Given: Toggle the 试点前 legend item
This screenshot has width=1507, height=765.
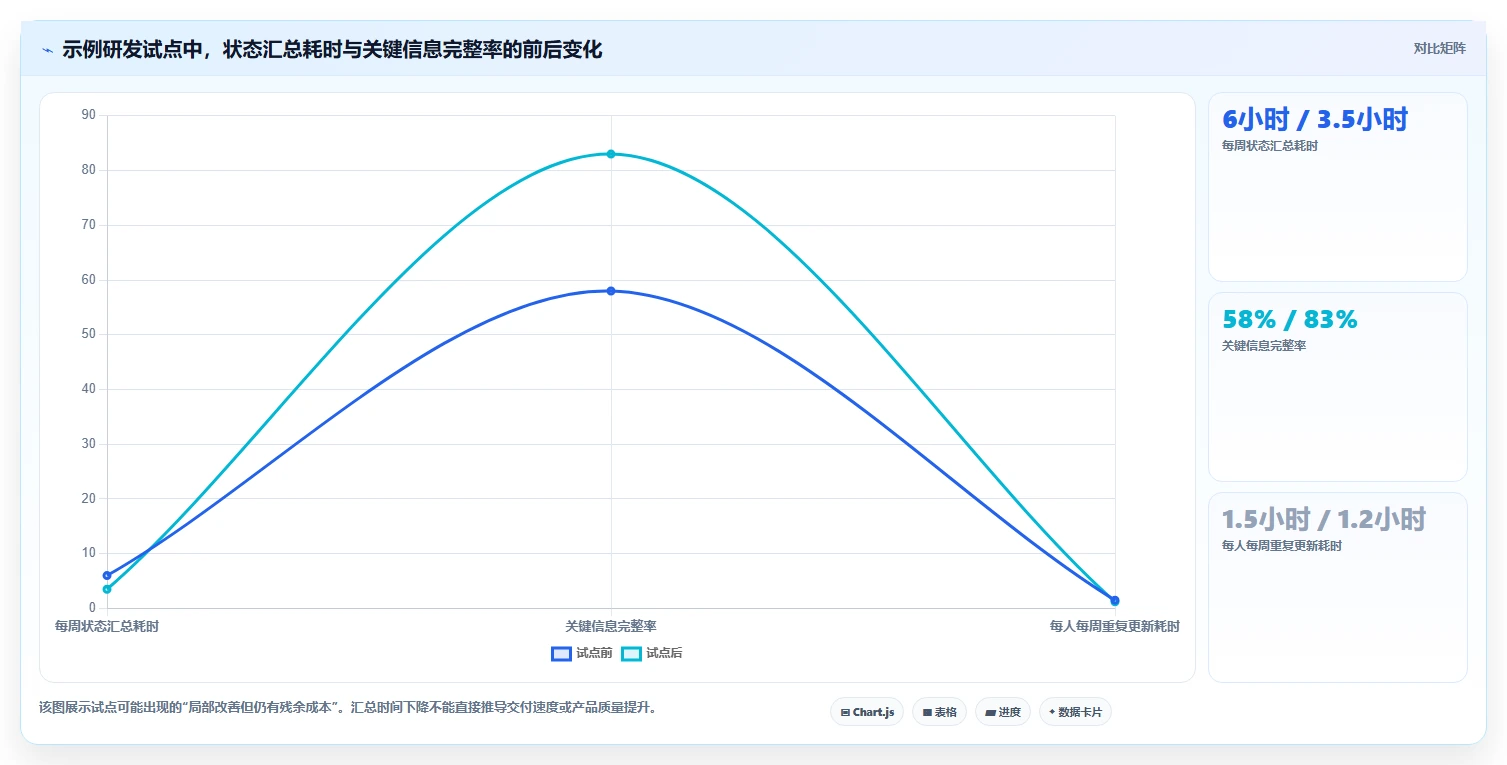Looking at the screenshot, I should tap(582, 653).
